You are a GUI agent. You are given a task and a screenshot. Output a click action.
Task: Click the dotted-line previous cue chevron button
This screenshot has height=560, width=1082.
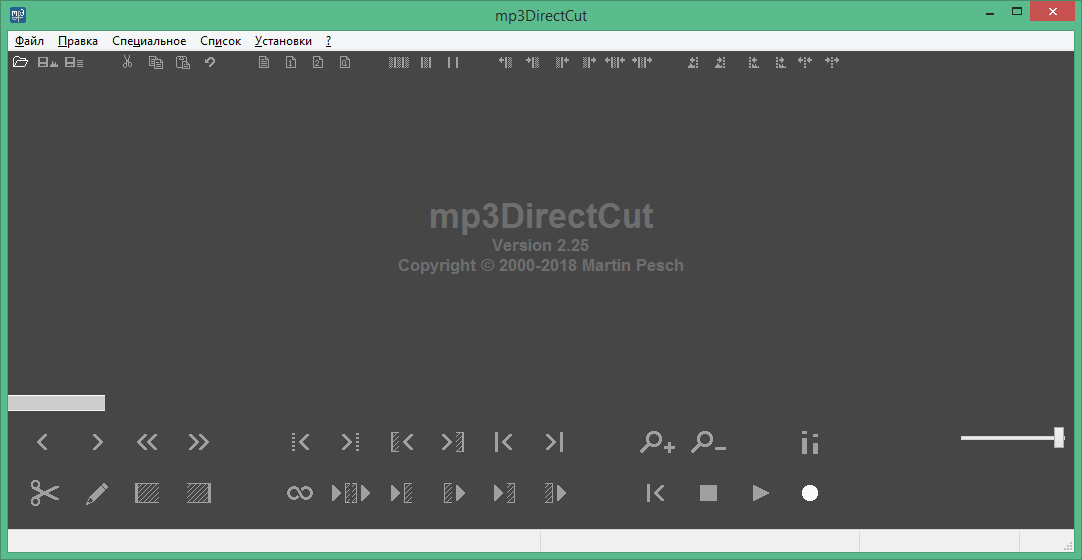(x=300, y=442)
